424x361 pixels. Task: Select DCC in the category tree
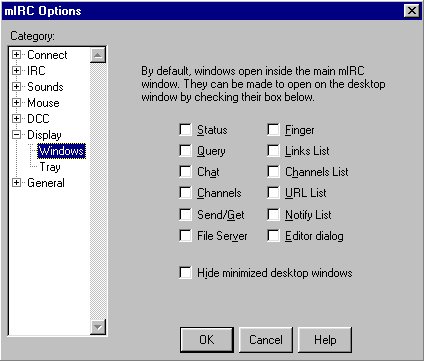point(38,119)
